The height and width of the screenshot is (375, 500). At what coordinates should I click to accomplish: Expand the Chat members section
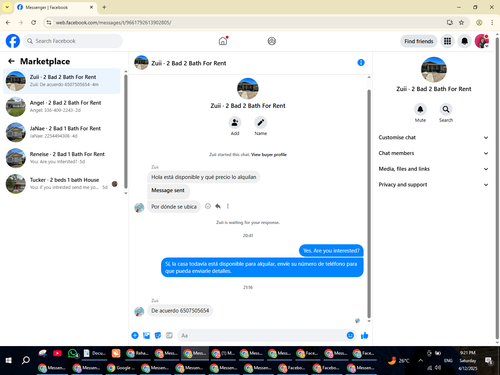point(433,153)
